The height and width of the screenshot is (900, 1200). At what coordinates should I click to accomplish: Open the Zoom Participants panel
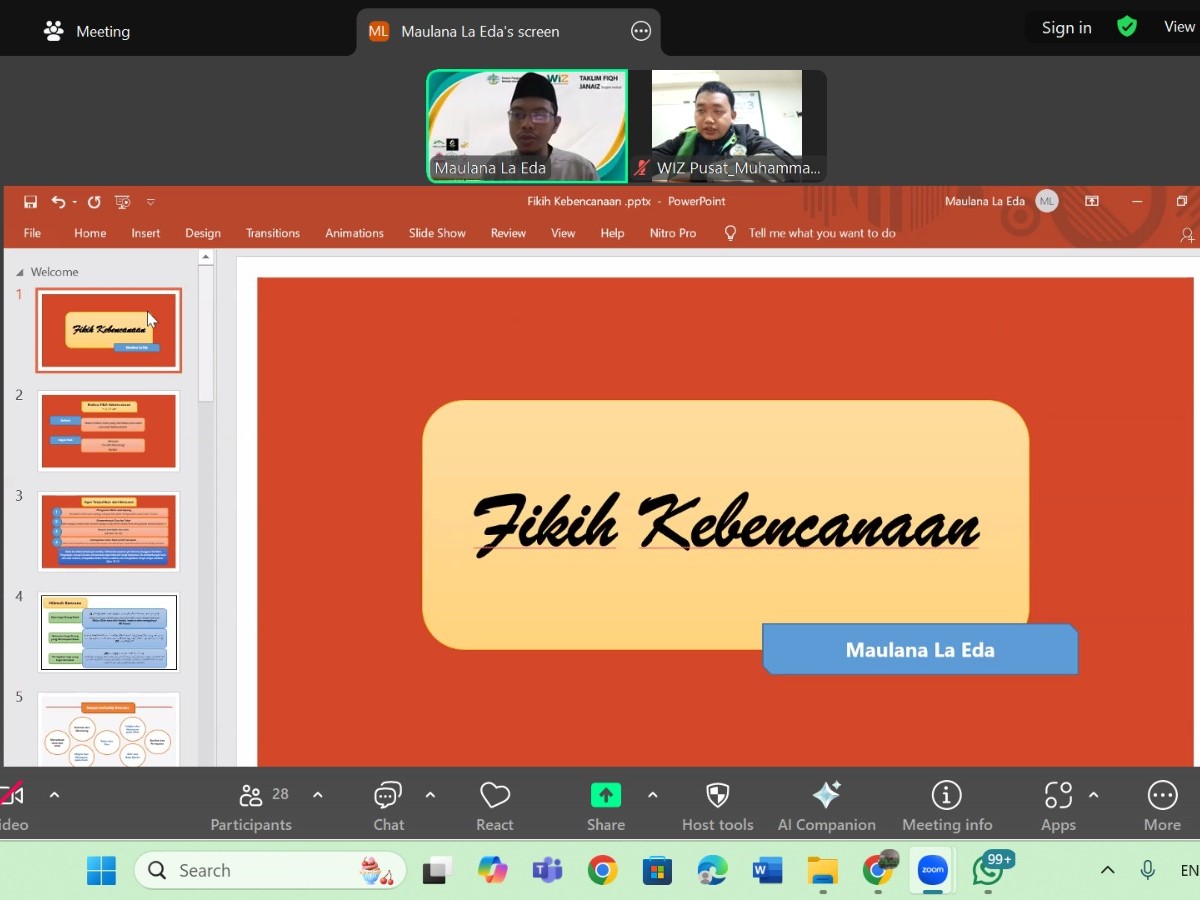(x=251, y=807)
